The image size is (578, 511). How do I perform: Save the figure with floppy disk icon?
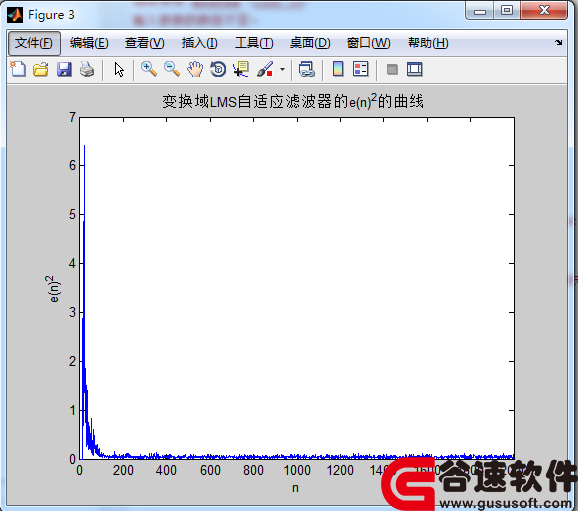[64, 69]
